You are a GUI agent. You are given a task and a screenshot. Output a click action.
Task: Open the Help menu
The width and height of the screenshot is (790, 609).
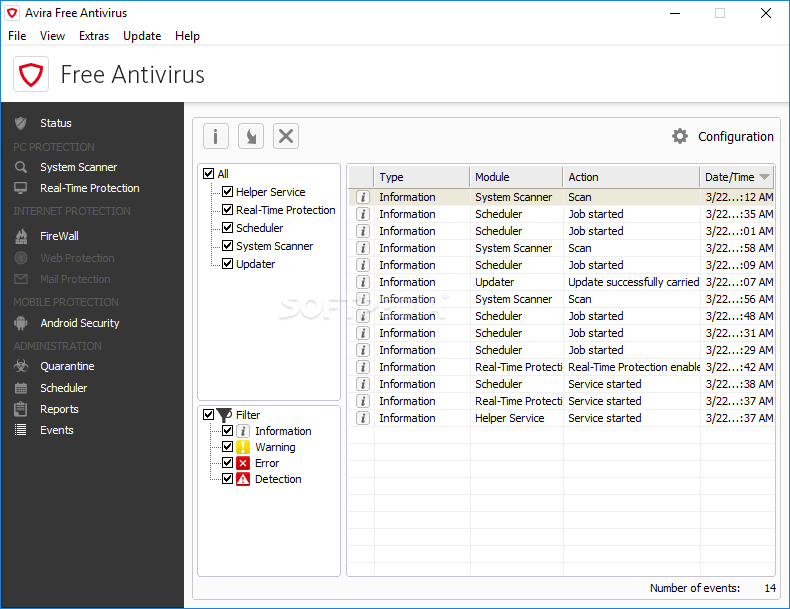pyautogui.click(x=187, y=36)
